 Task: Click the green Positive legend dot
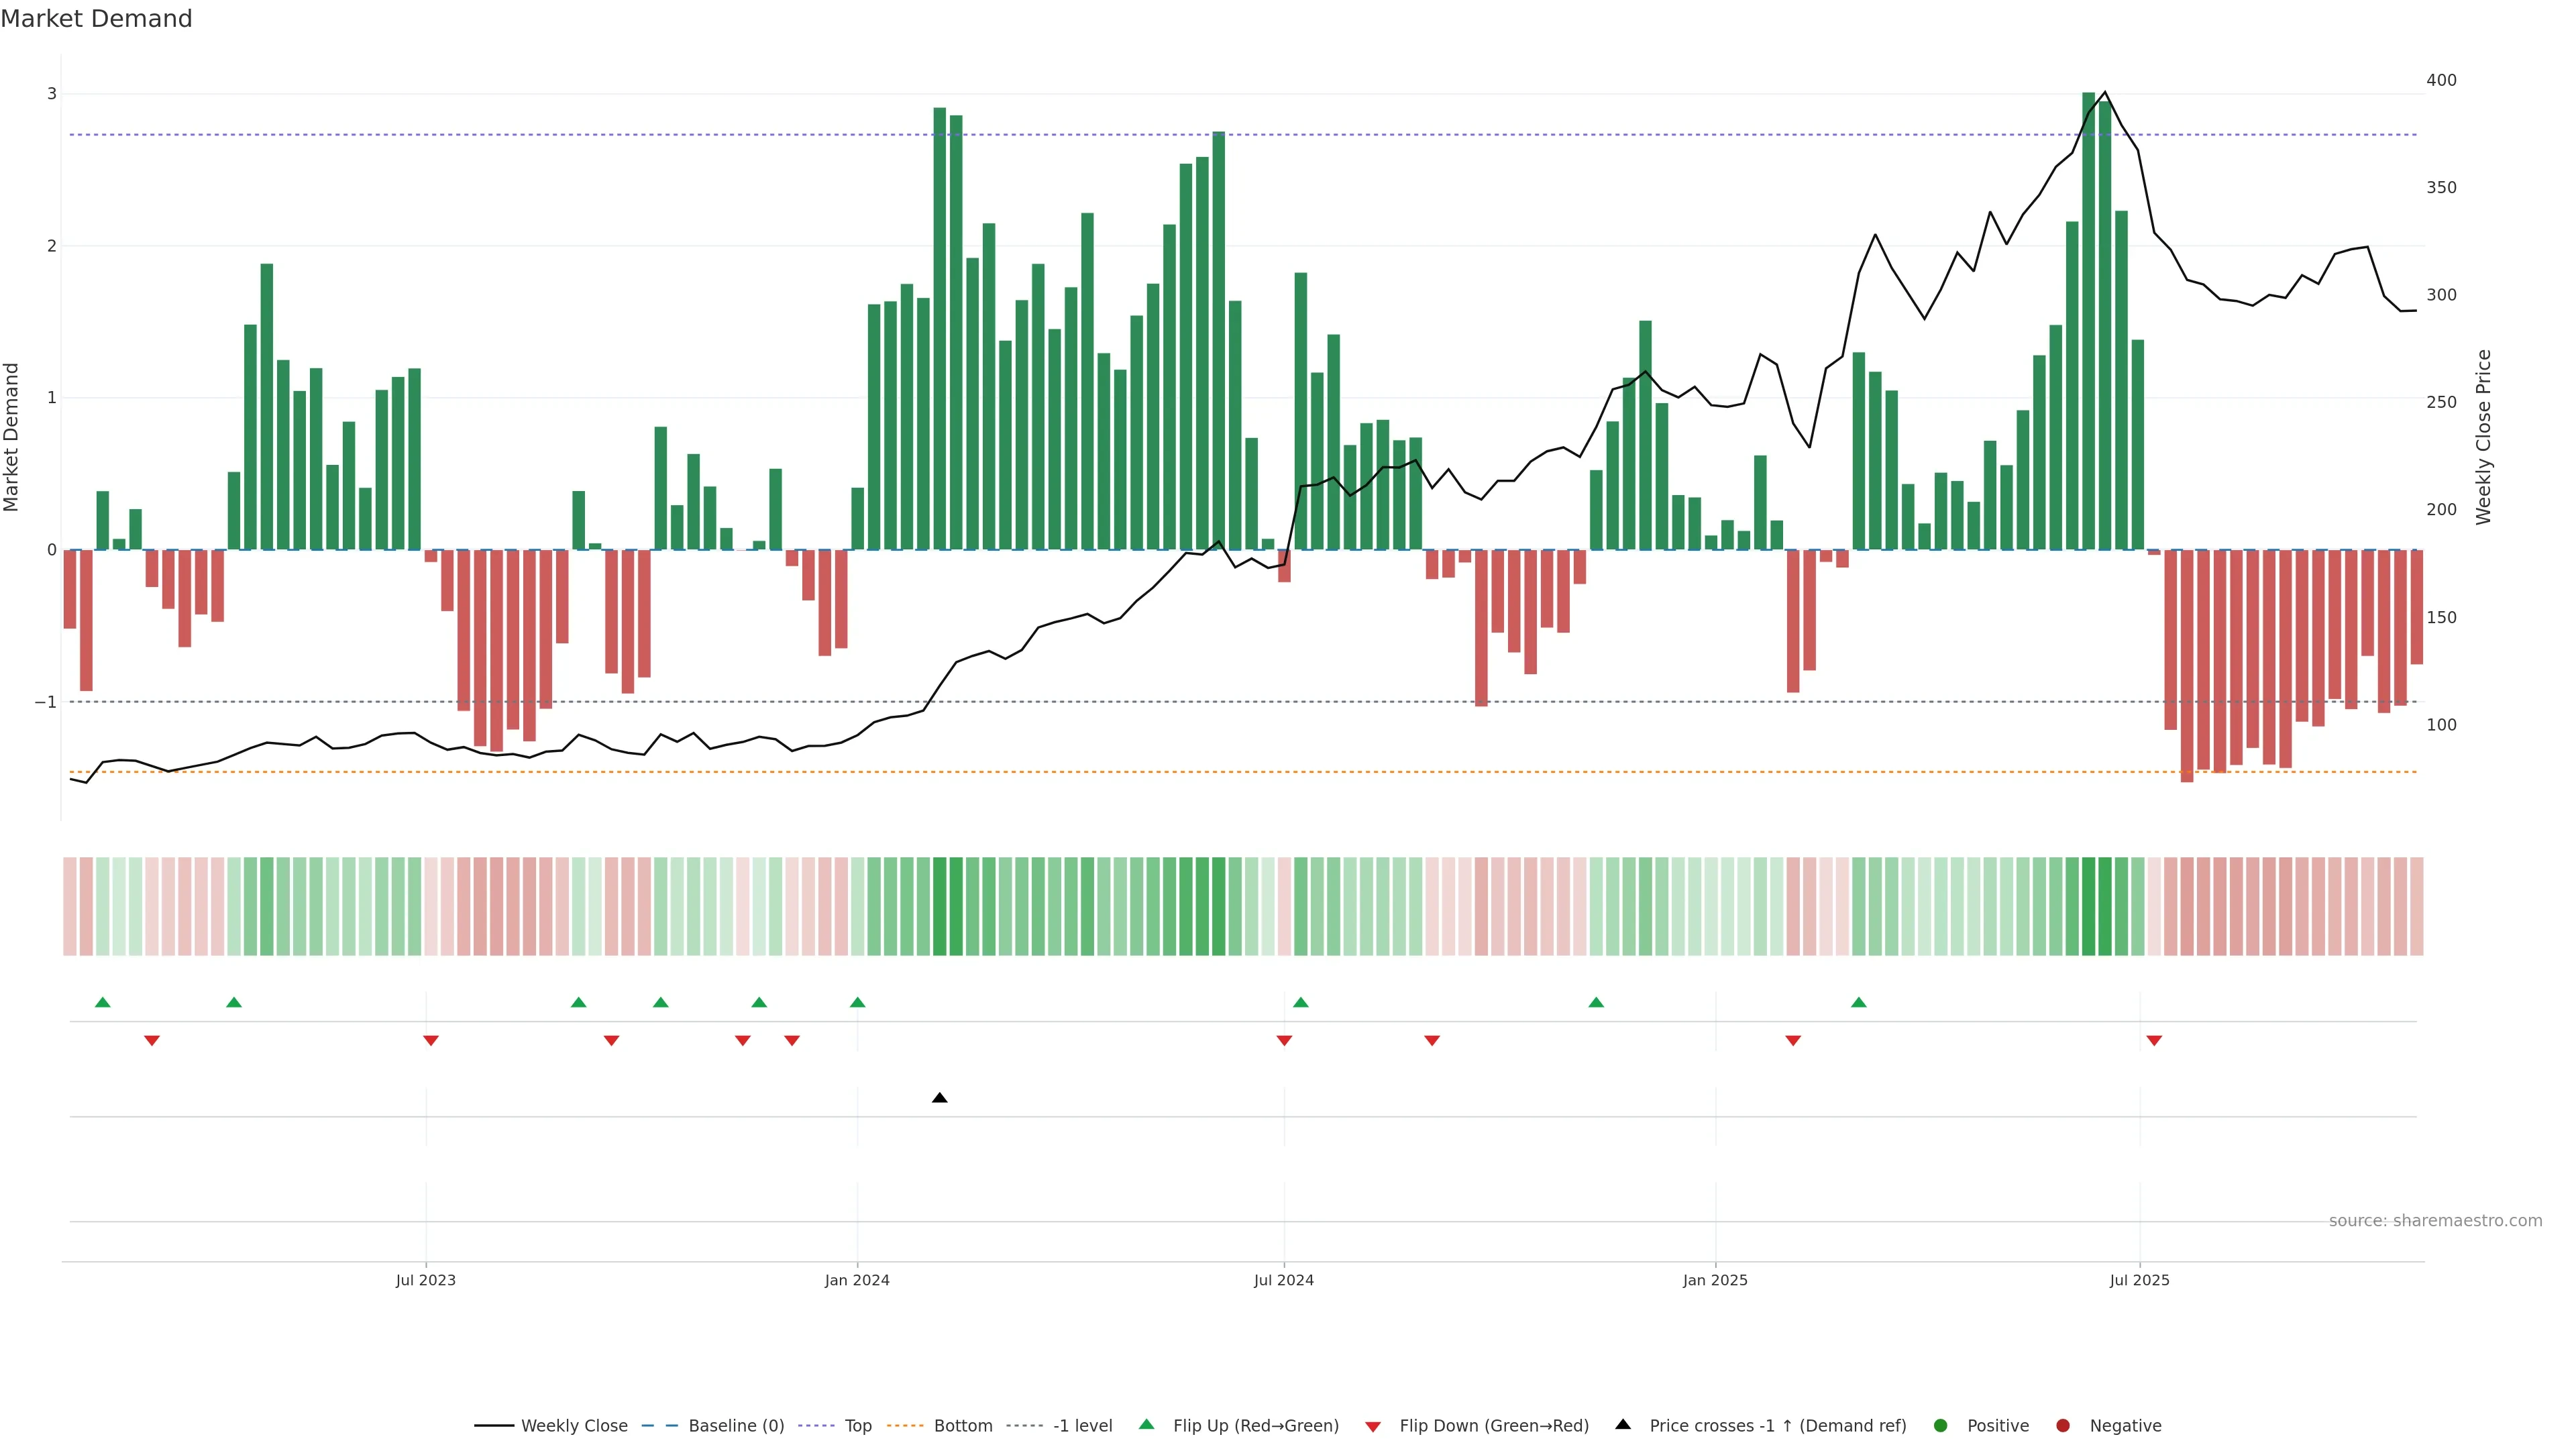click(x=1941, y=1425)
